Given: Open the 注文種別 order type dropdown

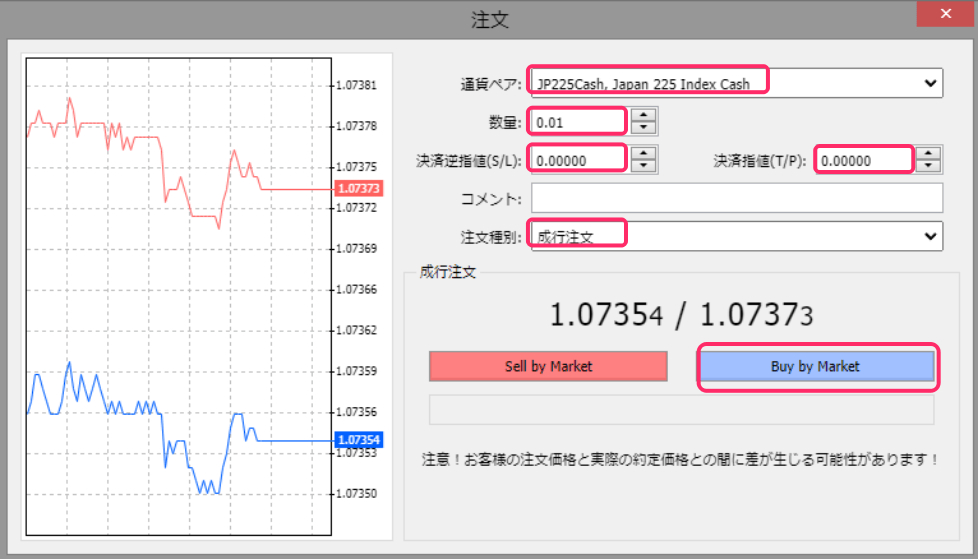Looking at the screenshot, I should (x=737, y=236).
